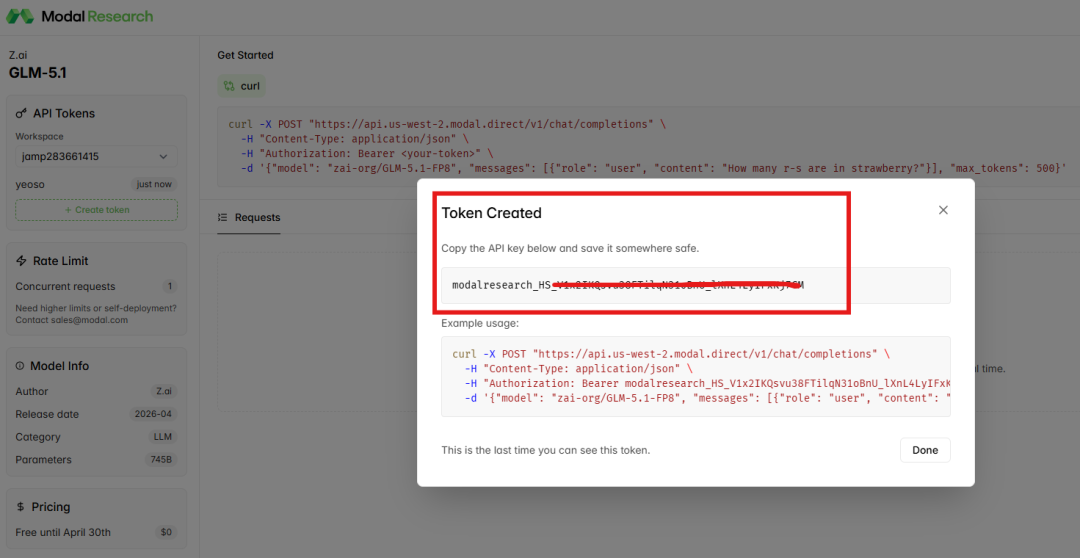Click the Category badge LLM
Image resolution: width=1080 pixels, height=558 pixels.
pyautogui.click(x=163, y=437)
